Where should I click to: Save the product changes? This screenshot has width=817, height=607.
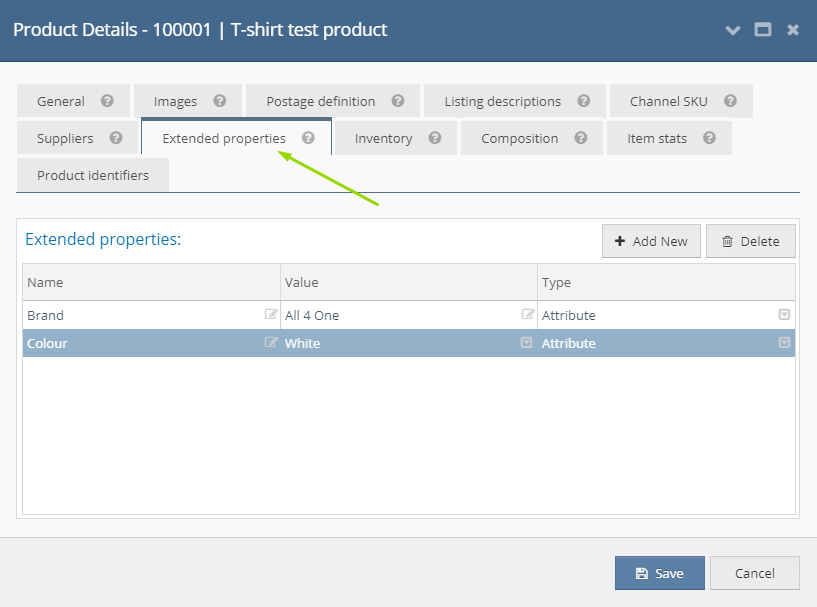coord(659,573)
